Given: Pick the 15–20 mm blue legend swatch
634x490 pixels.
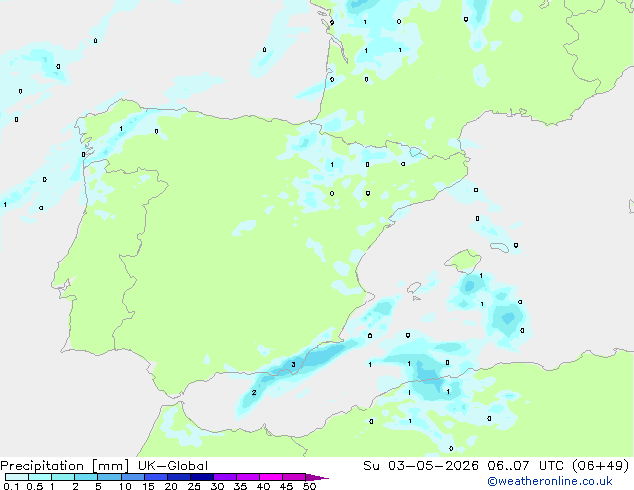Looking at the screenshot, I should [156, 477].
